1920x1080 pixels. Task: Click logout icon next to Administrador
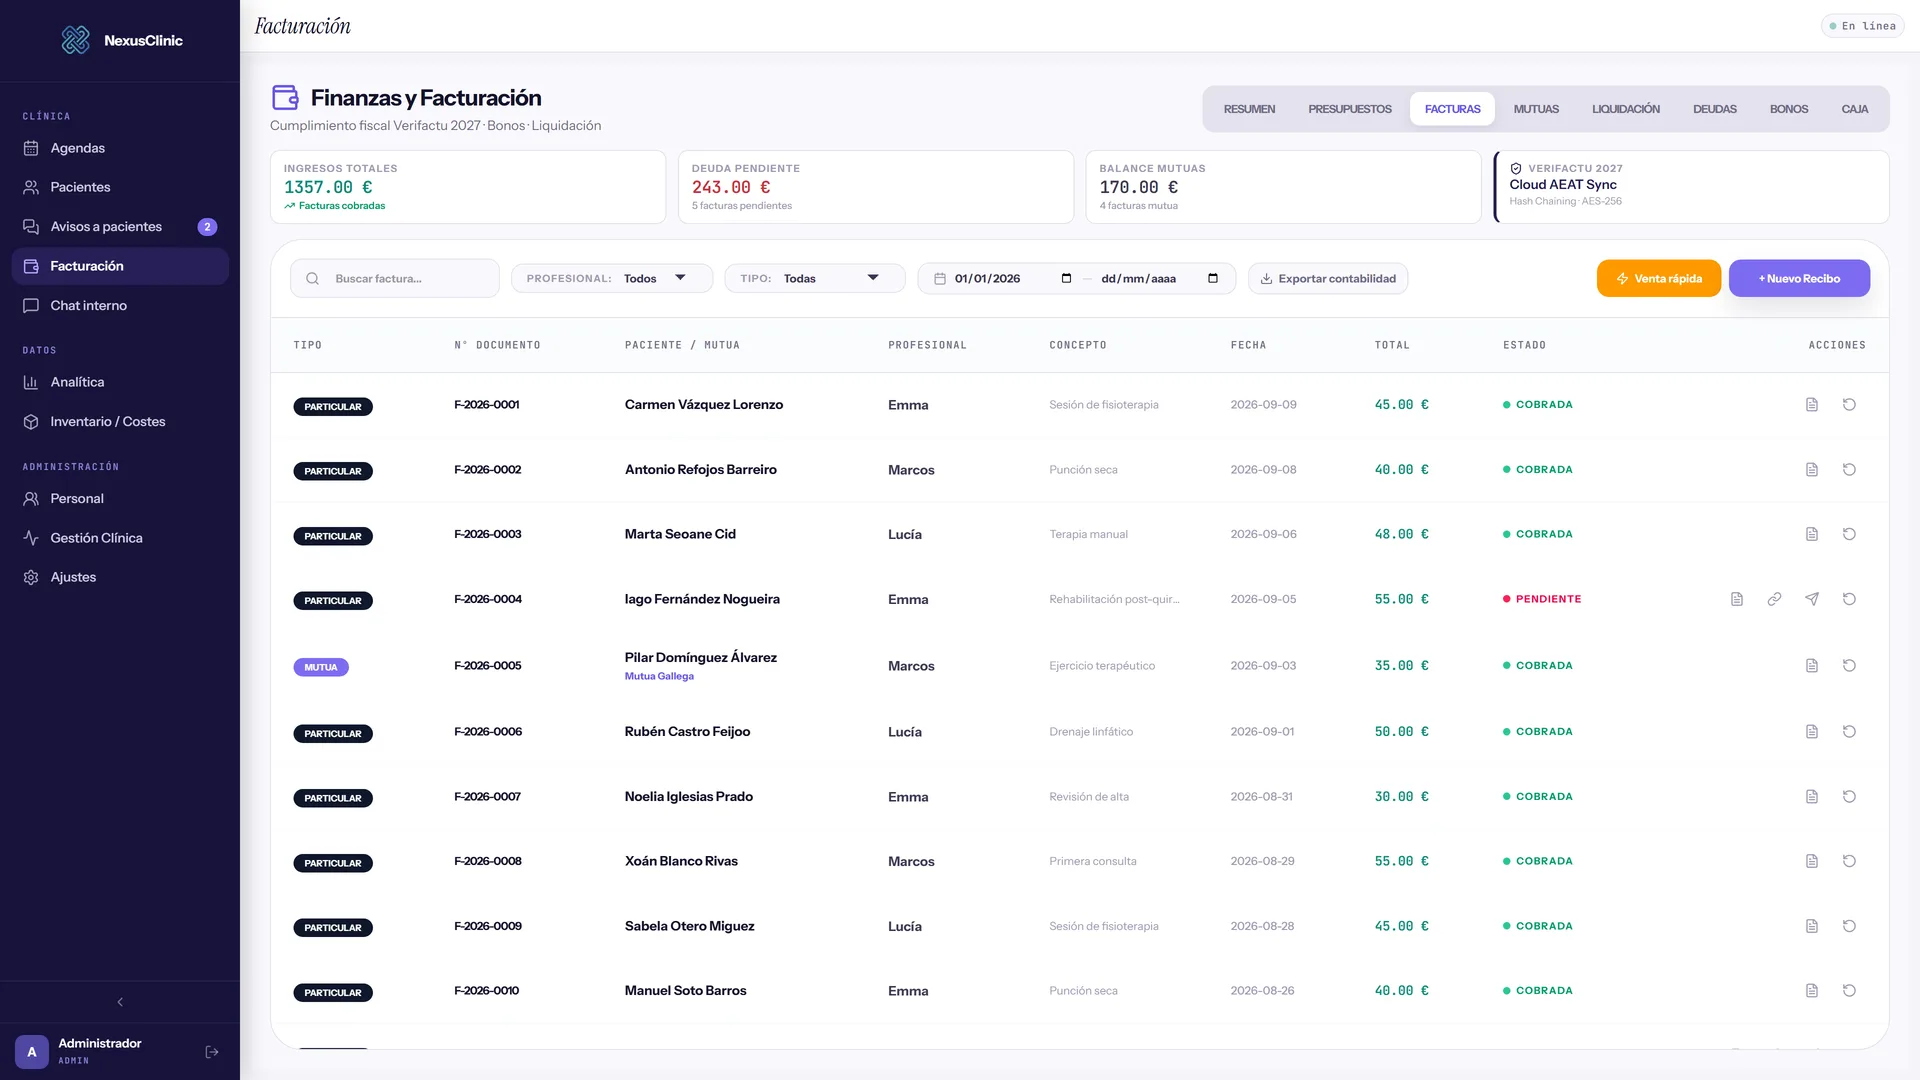click(212, 1052)
